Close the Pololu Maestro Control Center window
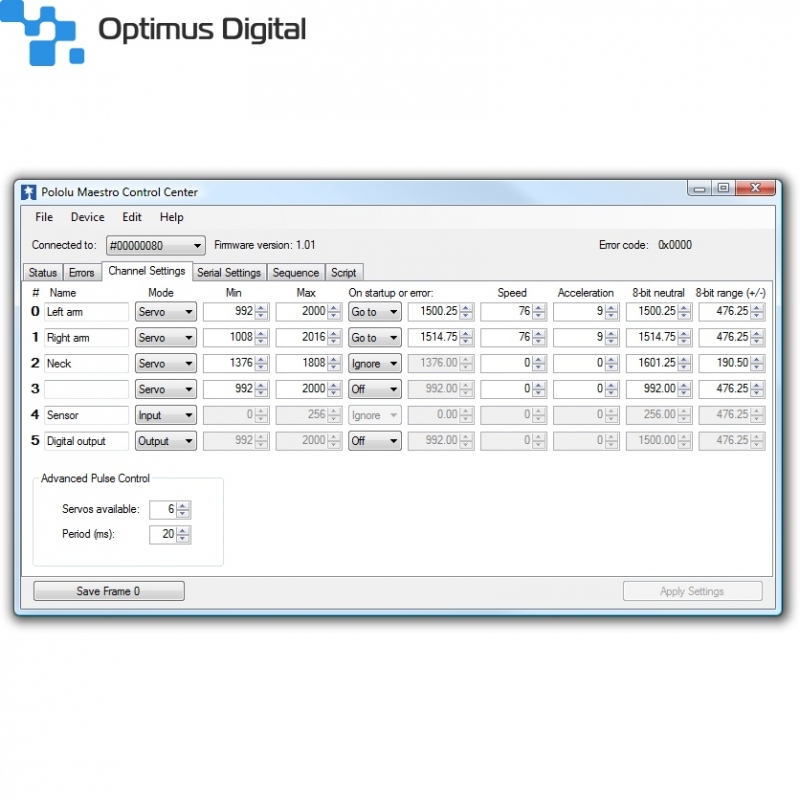 pos(756,188)
